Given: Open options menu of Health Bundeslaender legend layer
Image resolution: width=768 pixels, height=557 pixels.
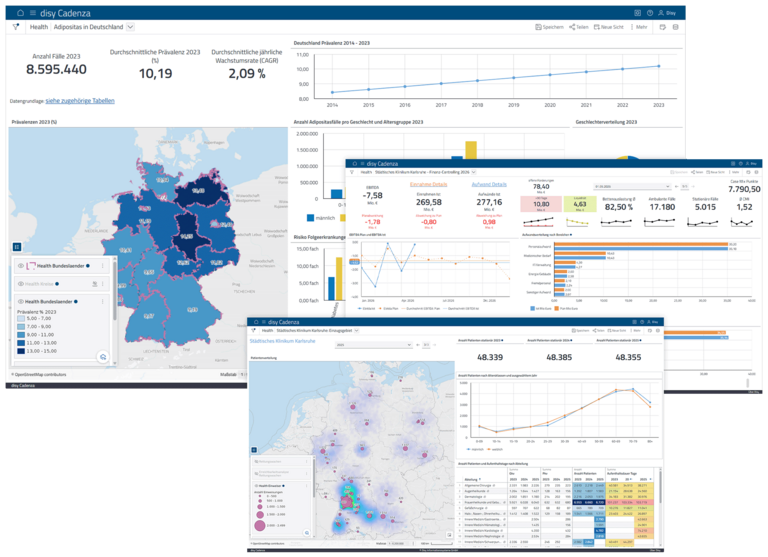Looking at the screenshot, I should [x=102, y=301].
